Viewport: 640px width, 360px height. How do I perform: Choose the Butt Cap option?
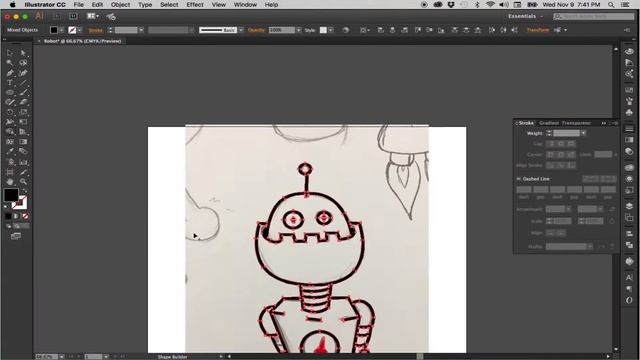coord(551,144)
